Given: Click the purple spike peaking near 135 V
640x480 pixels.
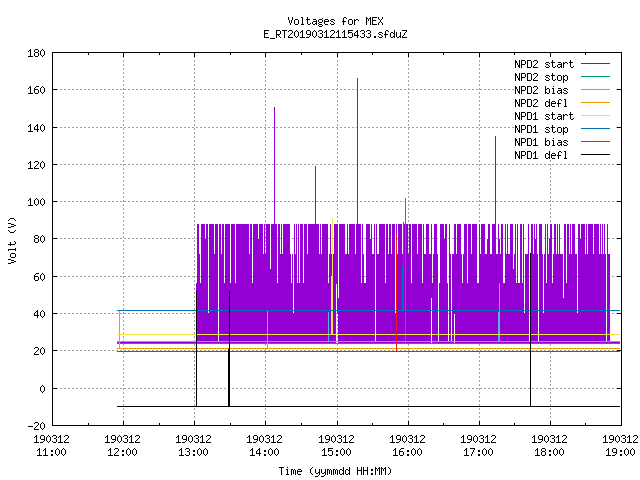Looking at the screenshot, I should click(496, 180).
